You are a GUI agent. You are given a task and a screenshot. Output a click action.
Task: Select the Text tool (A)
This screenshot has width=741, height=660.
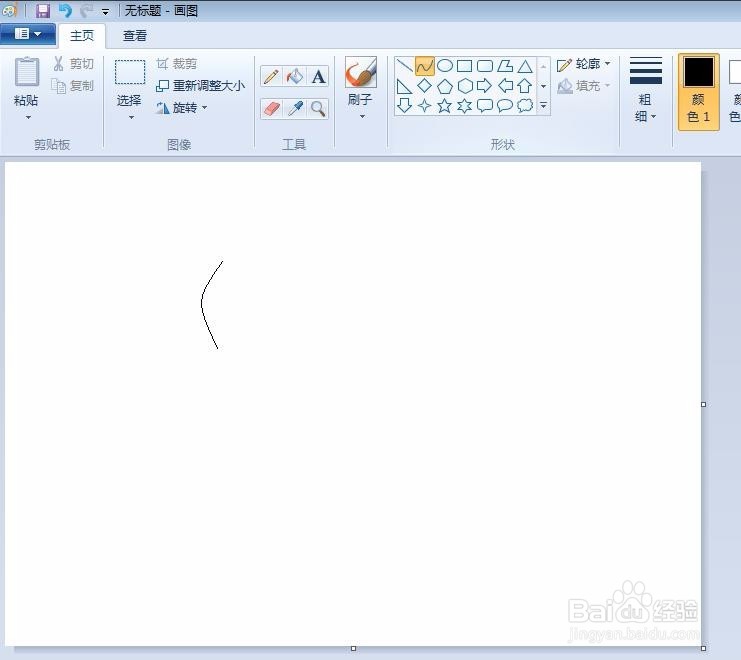(319, 76)
